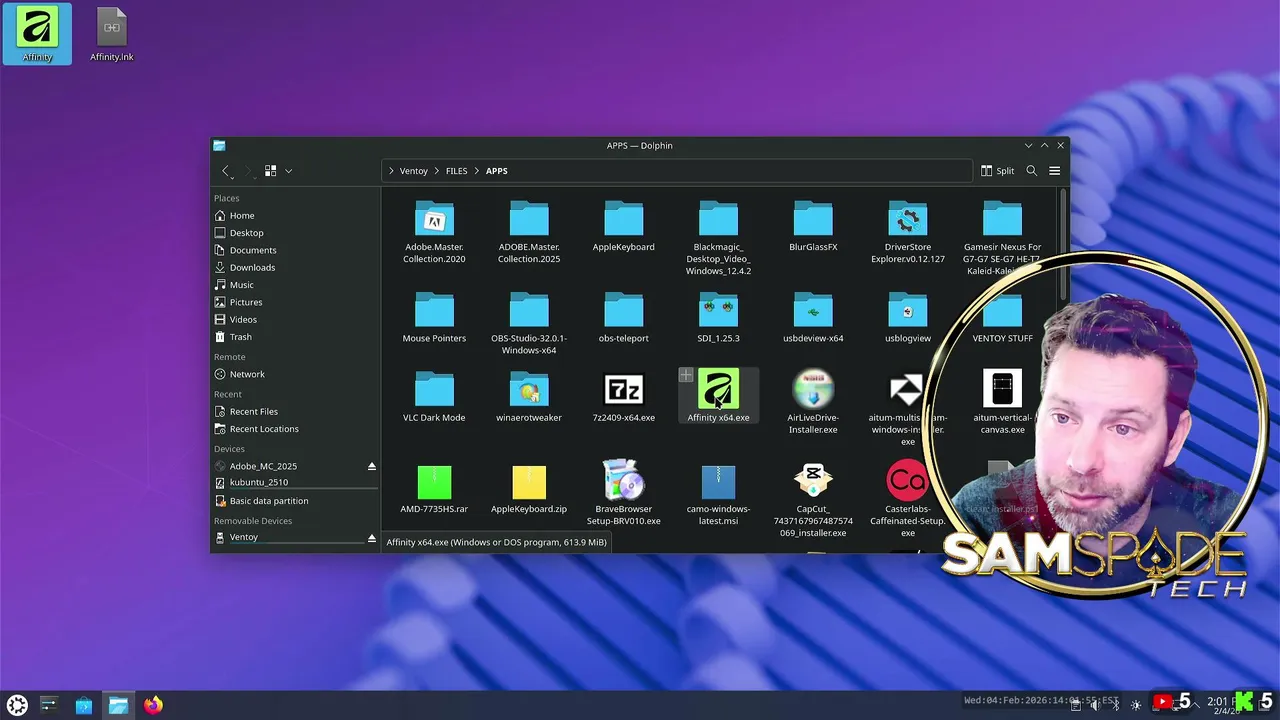Switch to icons view mode button

[x=270, y=171]
